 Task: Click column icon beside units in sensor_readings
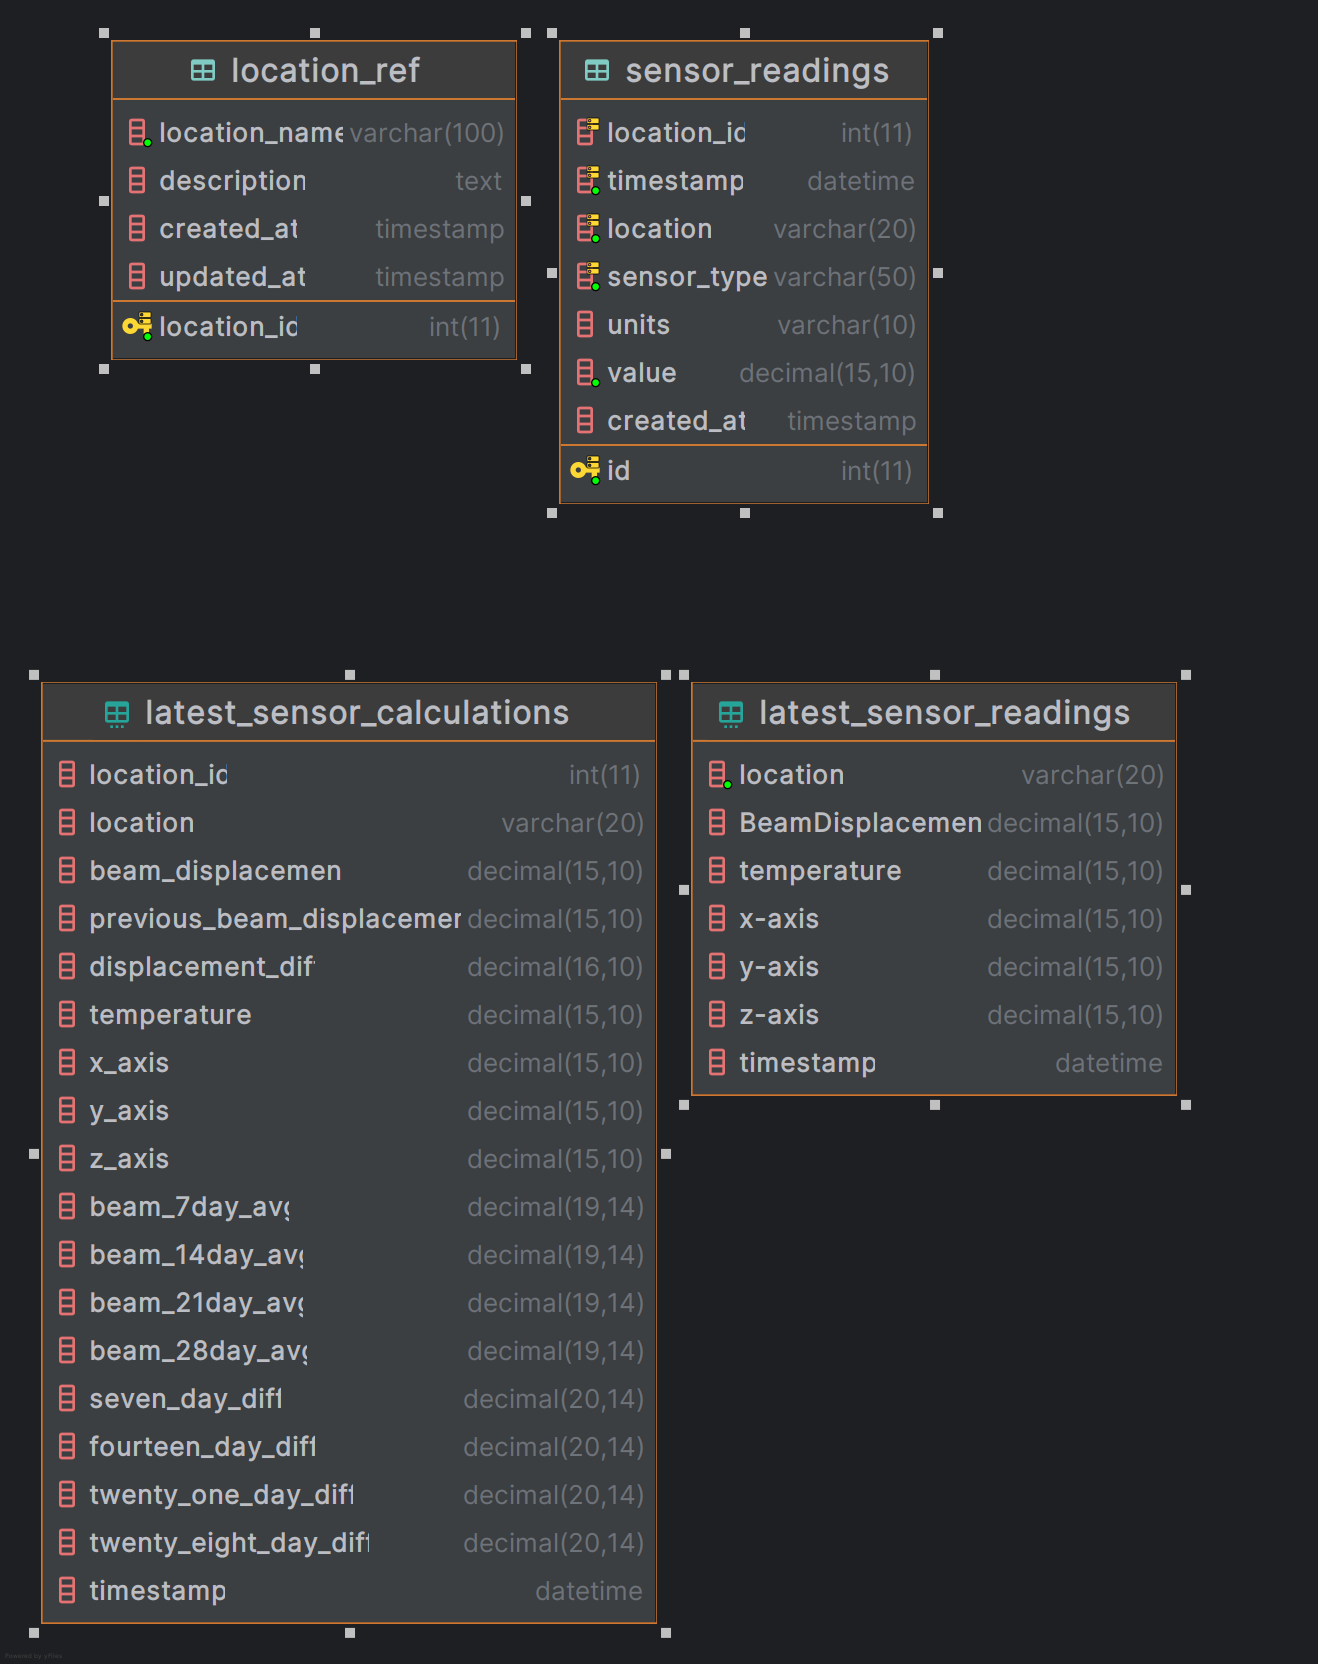click(x=585, y=325)
